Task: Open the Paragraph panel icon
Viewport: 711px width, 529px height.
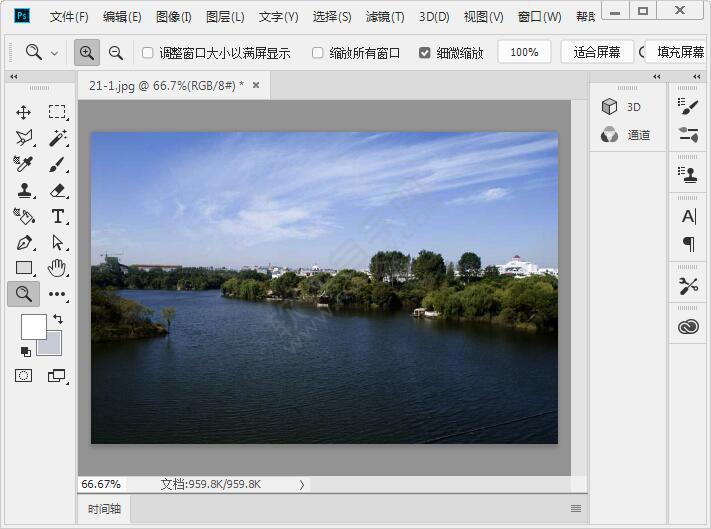Action: 688,244
